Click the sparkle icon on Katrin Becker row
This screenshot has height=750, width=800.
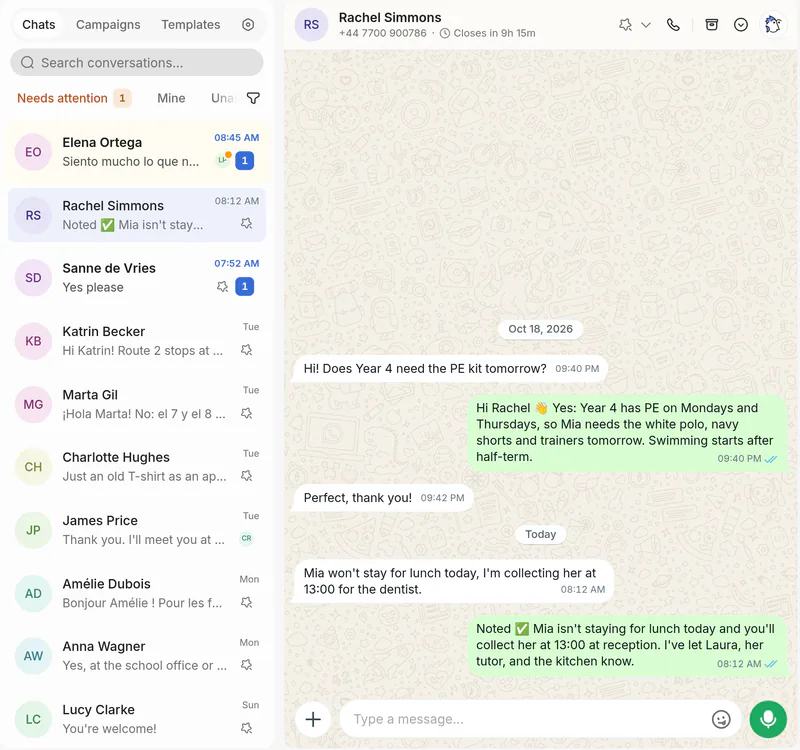(x=247, y=350)
